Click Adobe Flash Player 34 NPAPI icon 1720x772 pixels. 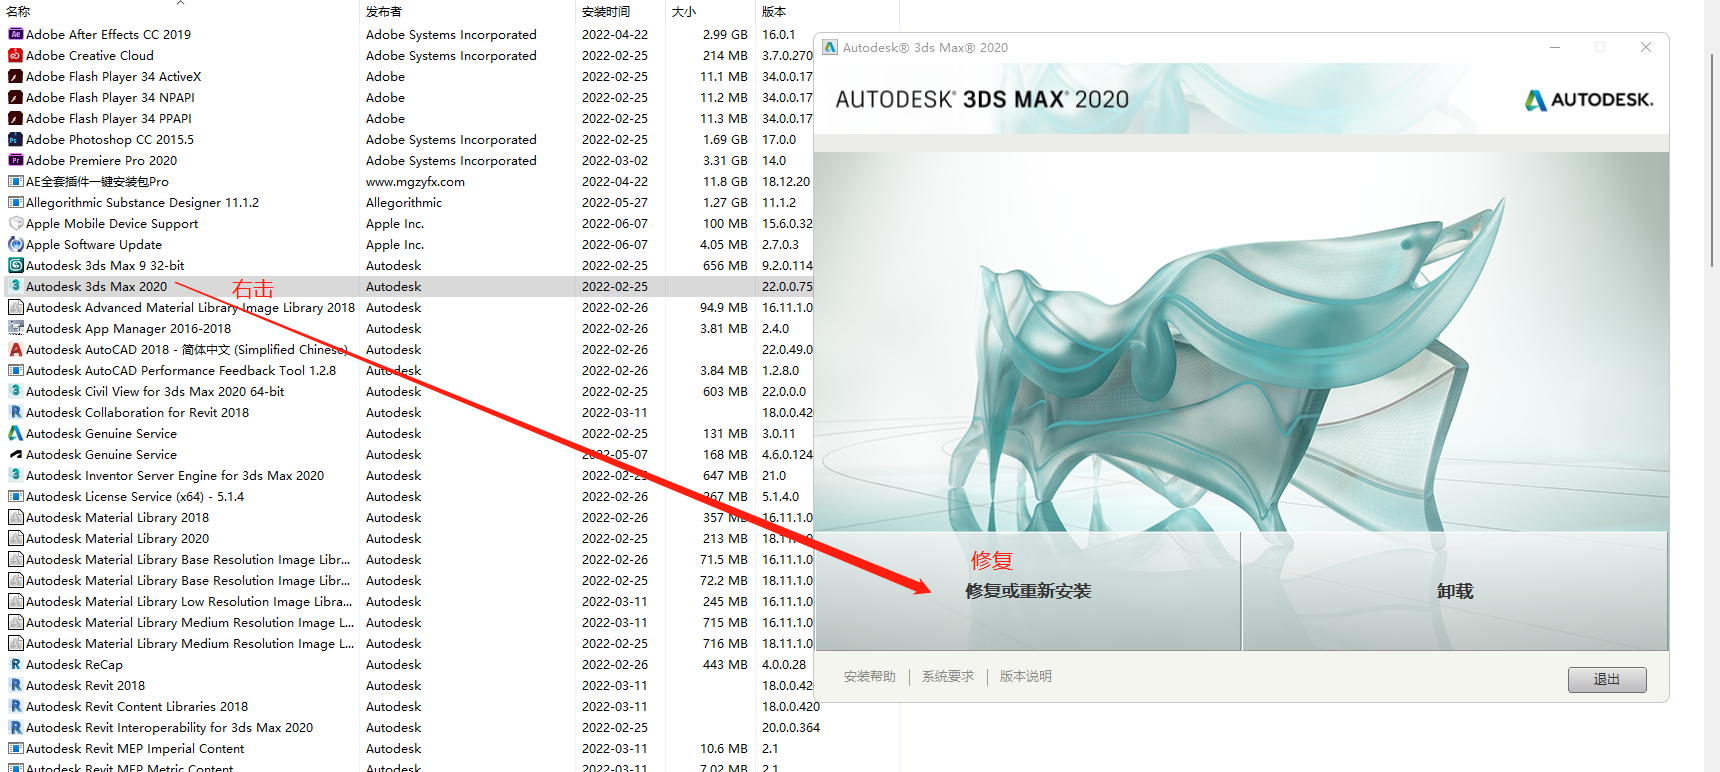pos(16,97)
